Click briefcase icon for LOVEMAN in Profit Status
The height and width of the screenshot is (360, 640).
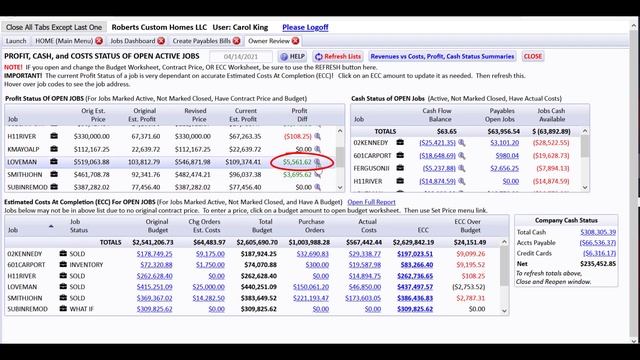coord(54,162)
